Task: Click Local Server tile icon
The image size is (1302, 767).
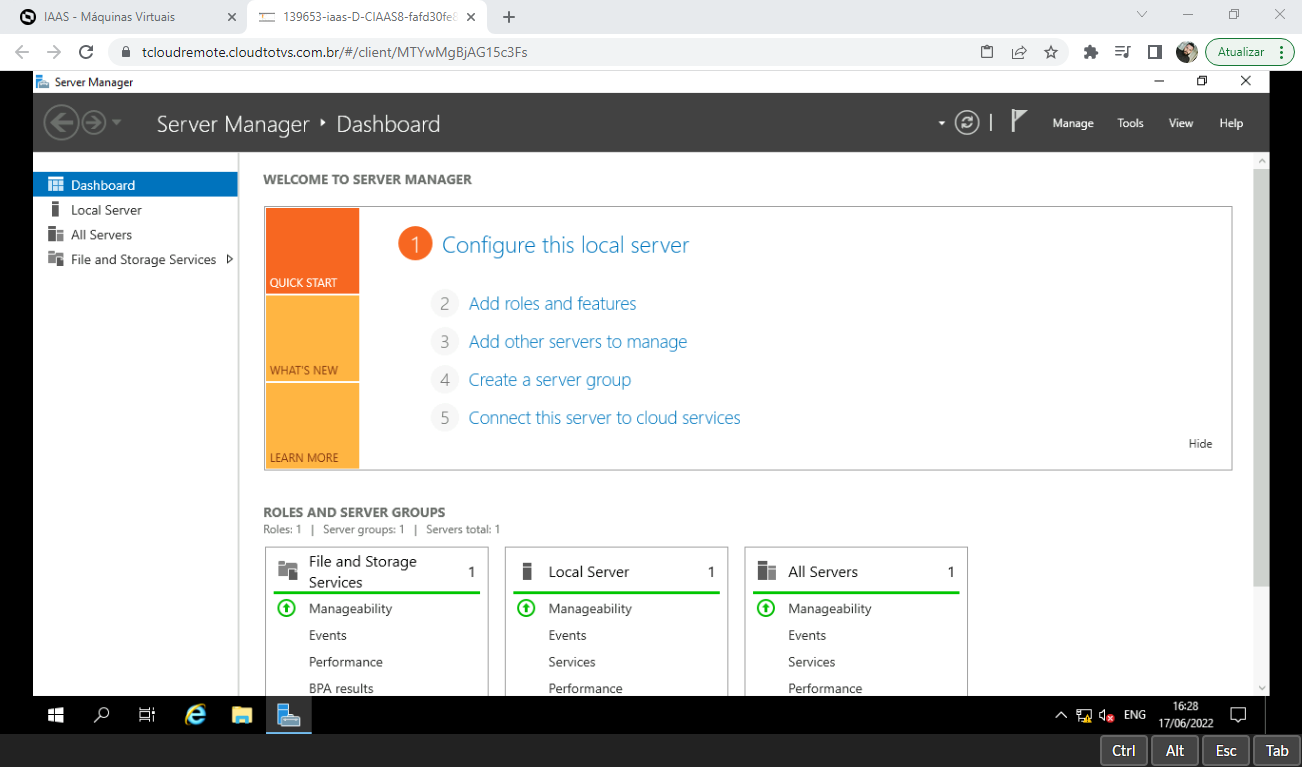Action: coord(527,572)
